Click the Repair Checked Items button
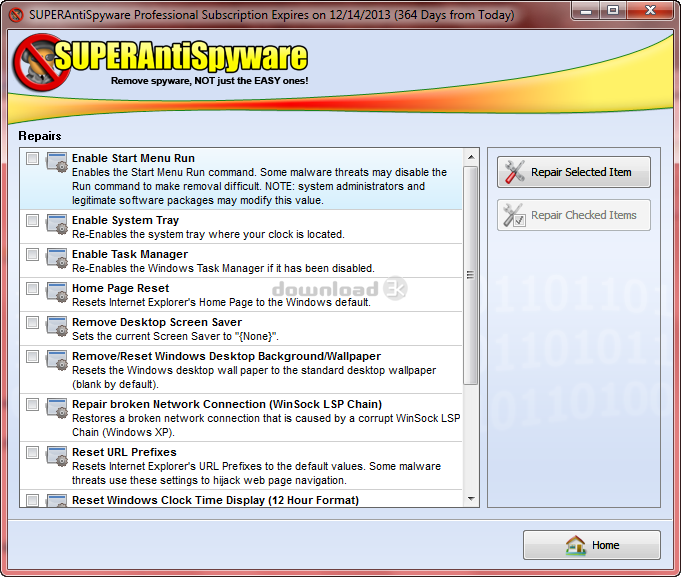 coord(573,215)
